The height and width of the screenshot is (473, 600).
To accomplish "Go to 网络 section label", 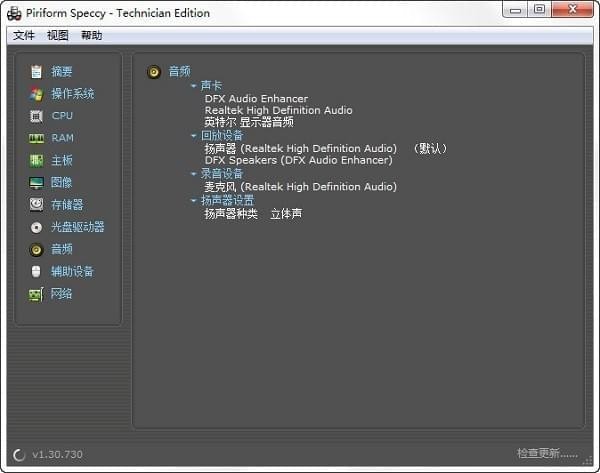I will (62, 294).
